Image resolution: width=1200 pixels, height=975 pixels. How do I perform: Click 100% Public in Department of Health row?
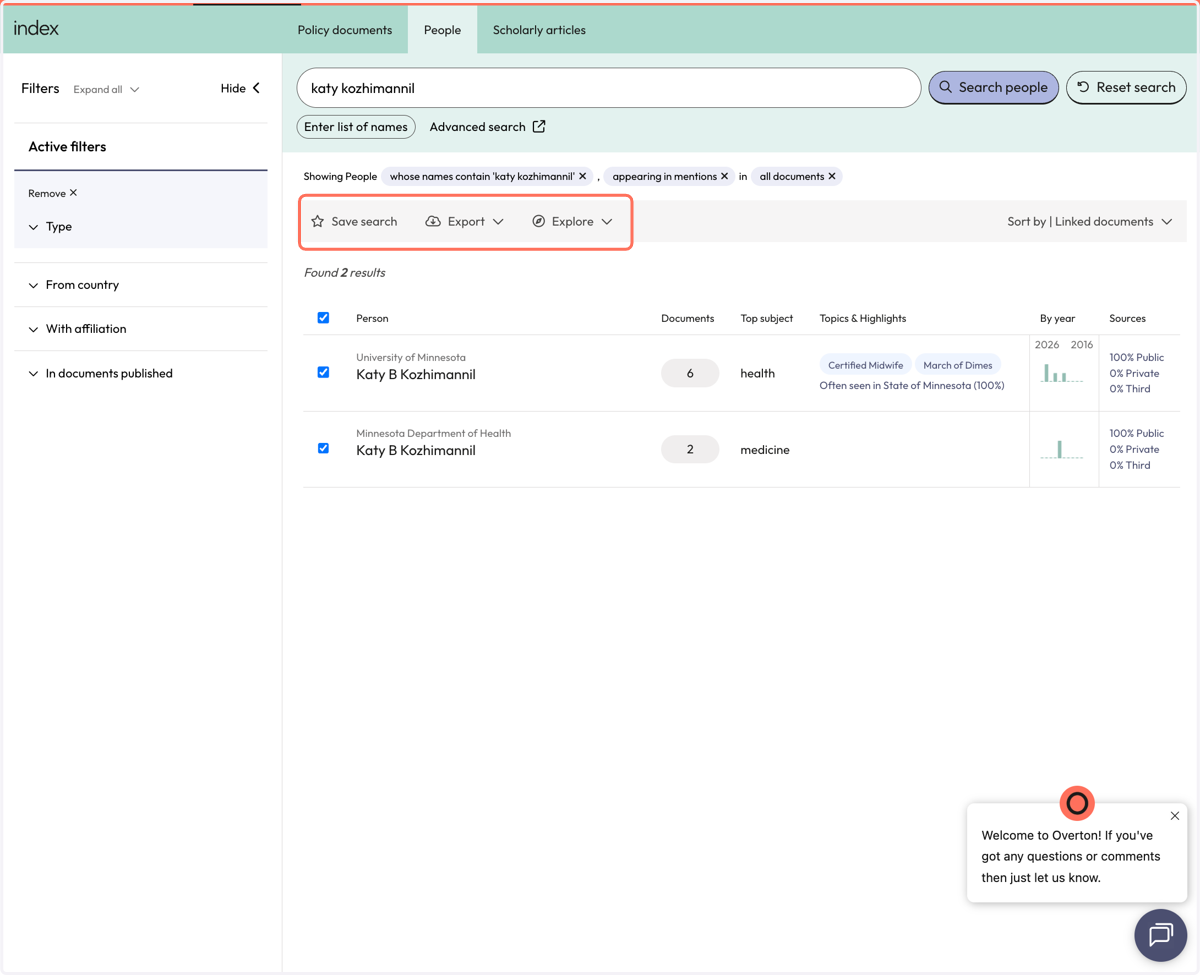[1136, 433]
